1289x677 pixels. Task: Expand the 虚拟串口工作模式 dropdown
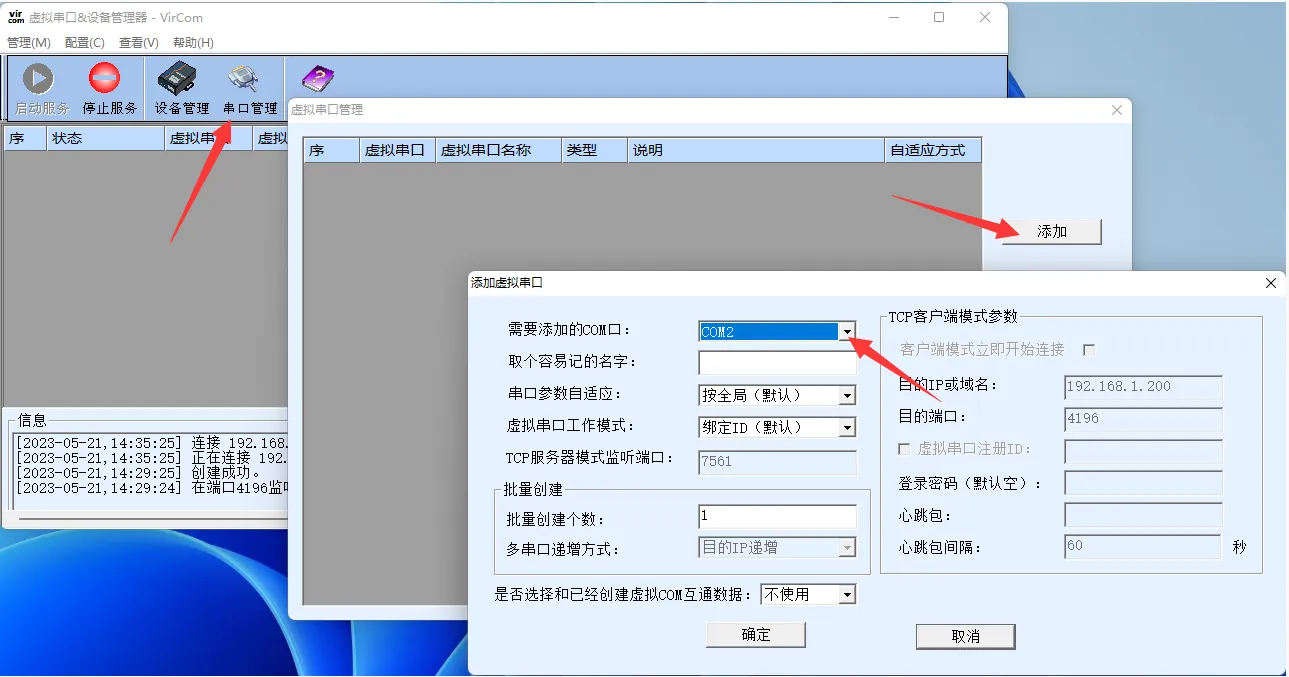tap(848, 427)
